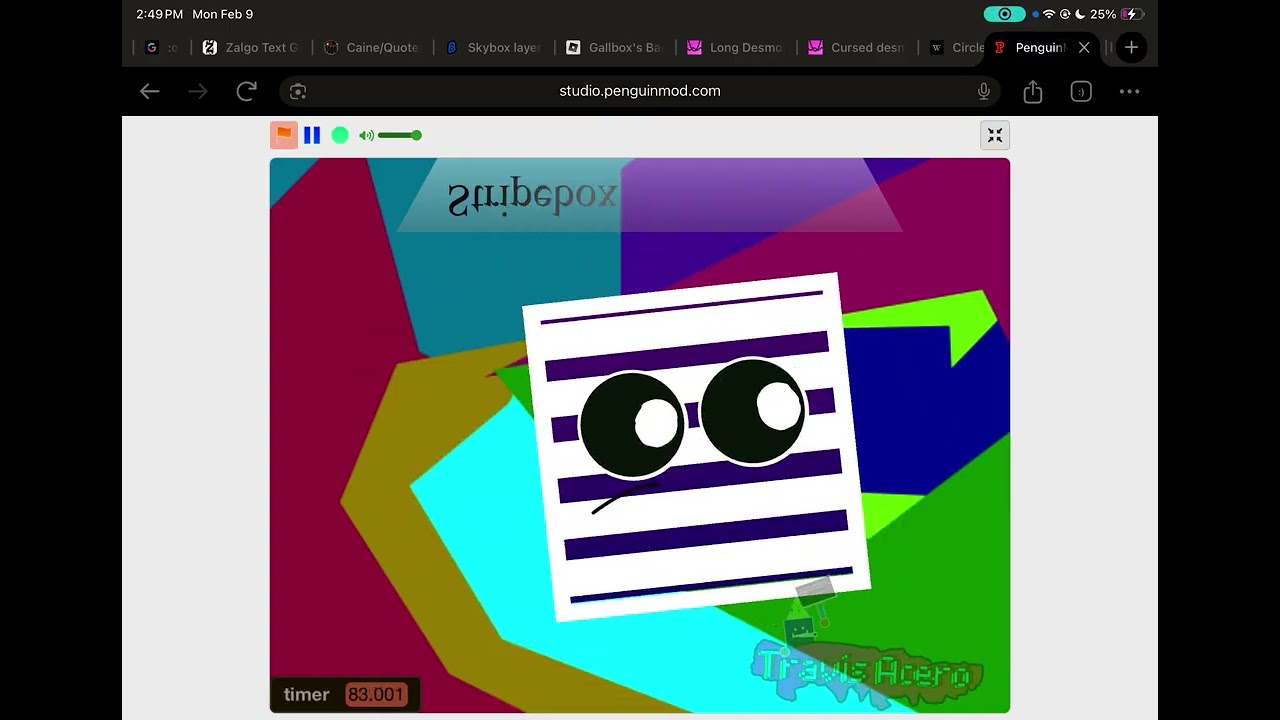Exit fullscreen with the shrink icon
This screenshot has width=1280, height=720.
click(995, 136)
